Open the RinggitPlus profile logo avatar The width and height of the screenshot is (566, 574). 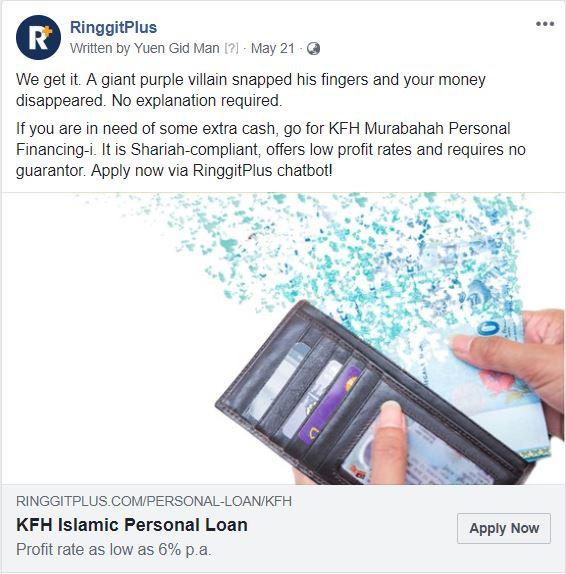(38, 37)
